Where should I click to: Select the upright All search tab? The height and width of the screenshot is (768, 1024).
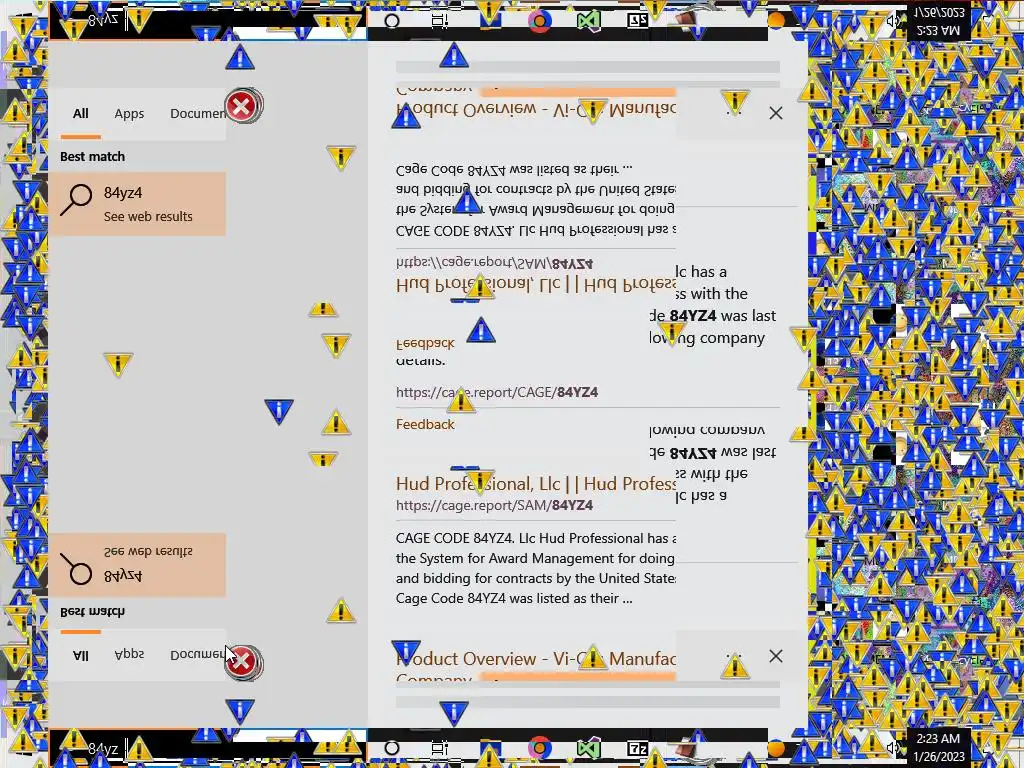tap(80, 114)
